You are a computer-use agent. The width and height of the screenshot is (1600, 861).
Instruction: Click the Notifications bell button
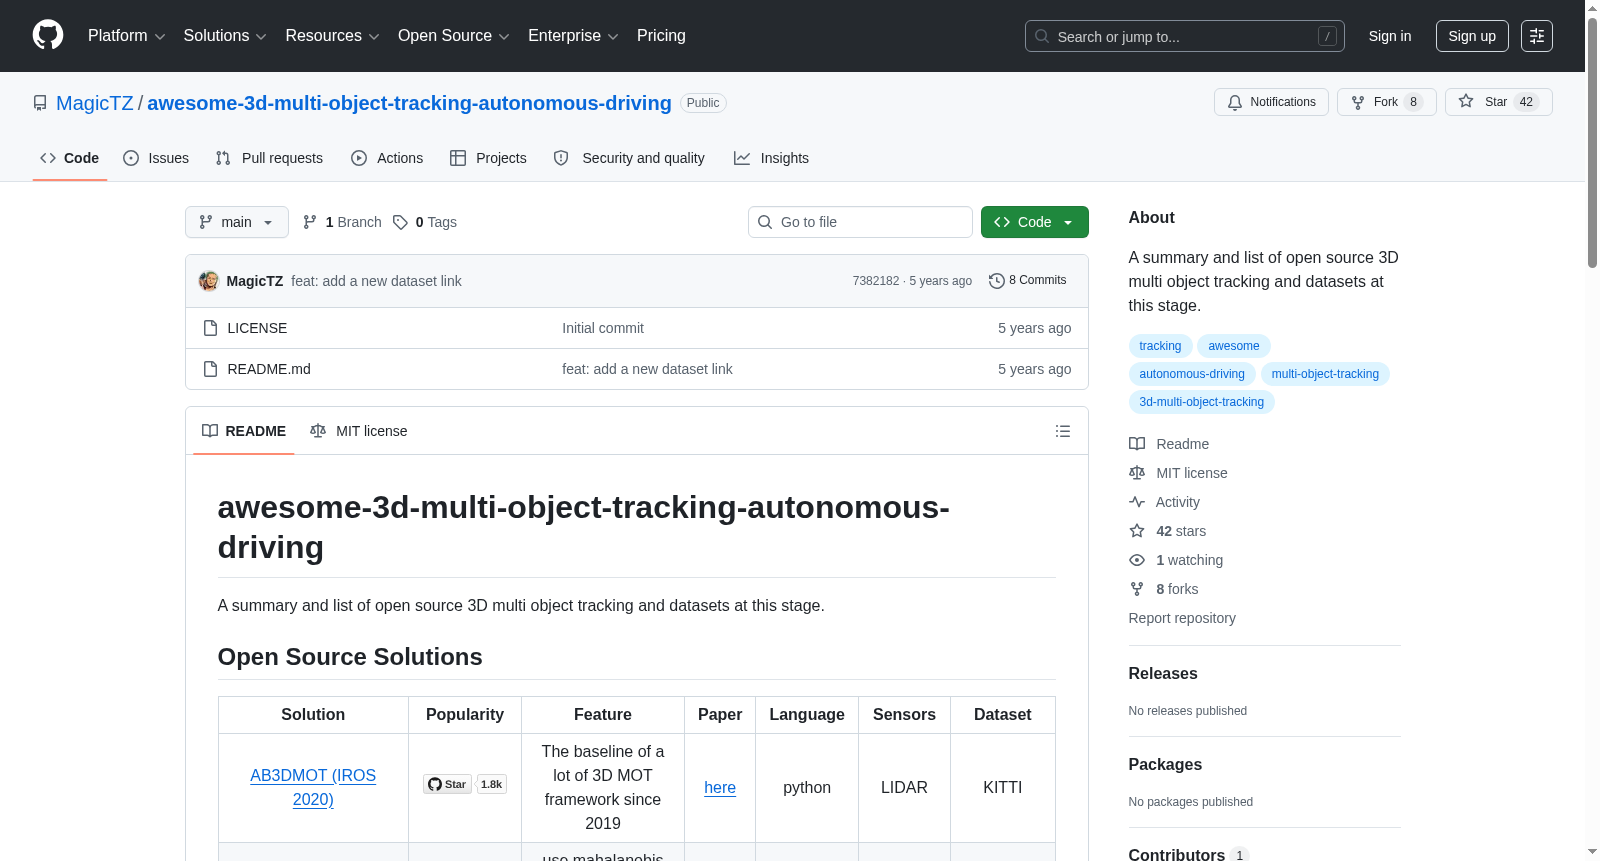[1271, 102]
